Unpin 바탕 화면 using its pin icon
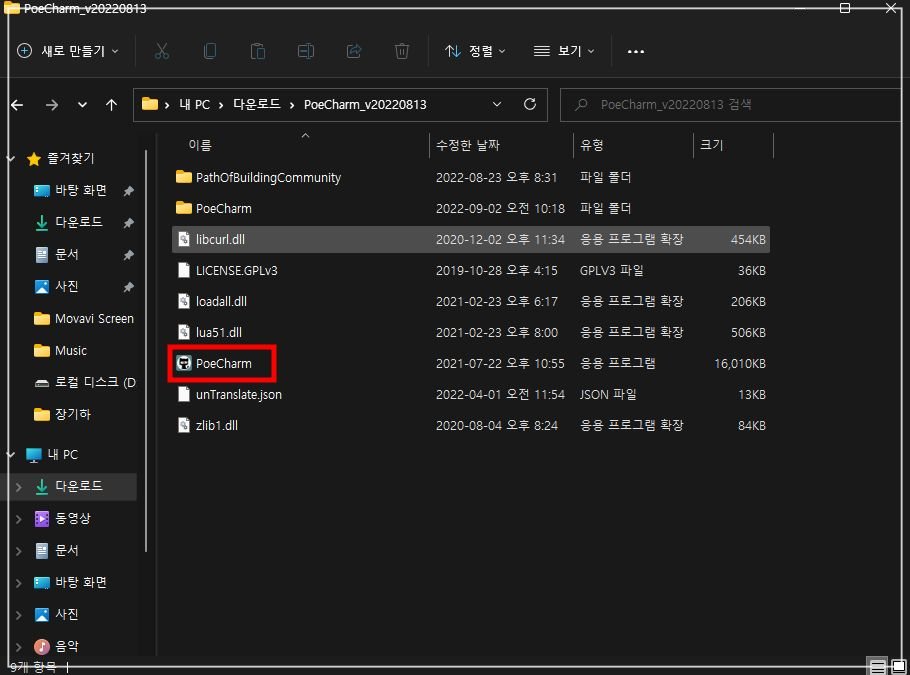Viewport: 910px width, 675px height. (127, 190)
